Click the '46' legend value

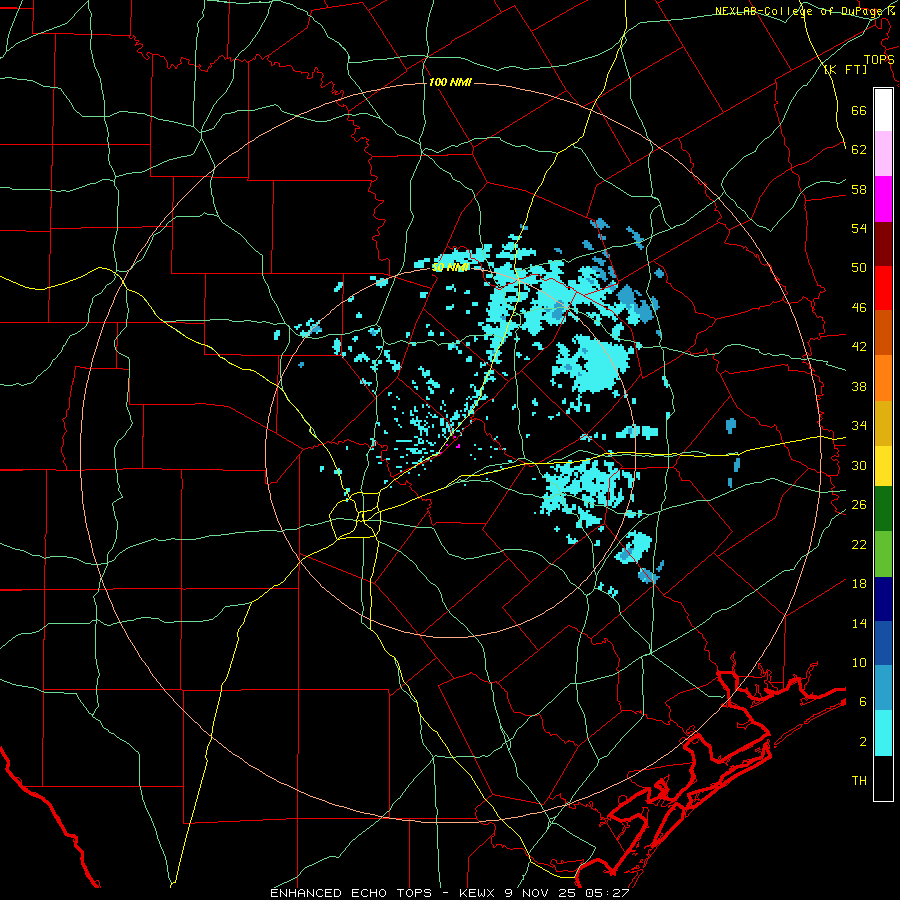859,308
